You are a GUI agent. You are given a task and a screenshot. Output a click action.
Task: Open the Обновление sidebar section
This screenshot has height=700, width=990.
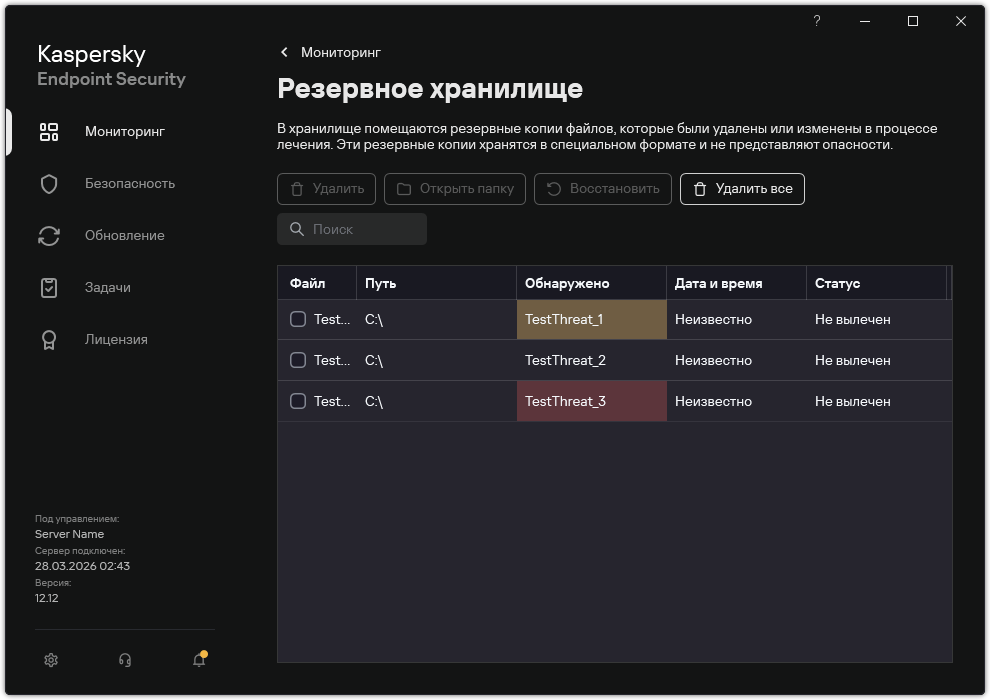tap(124, 235)
